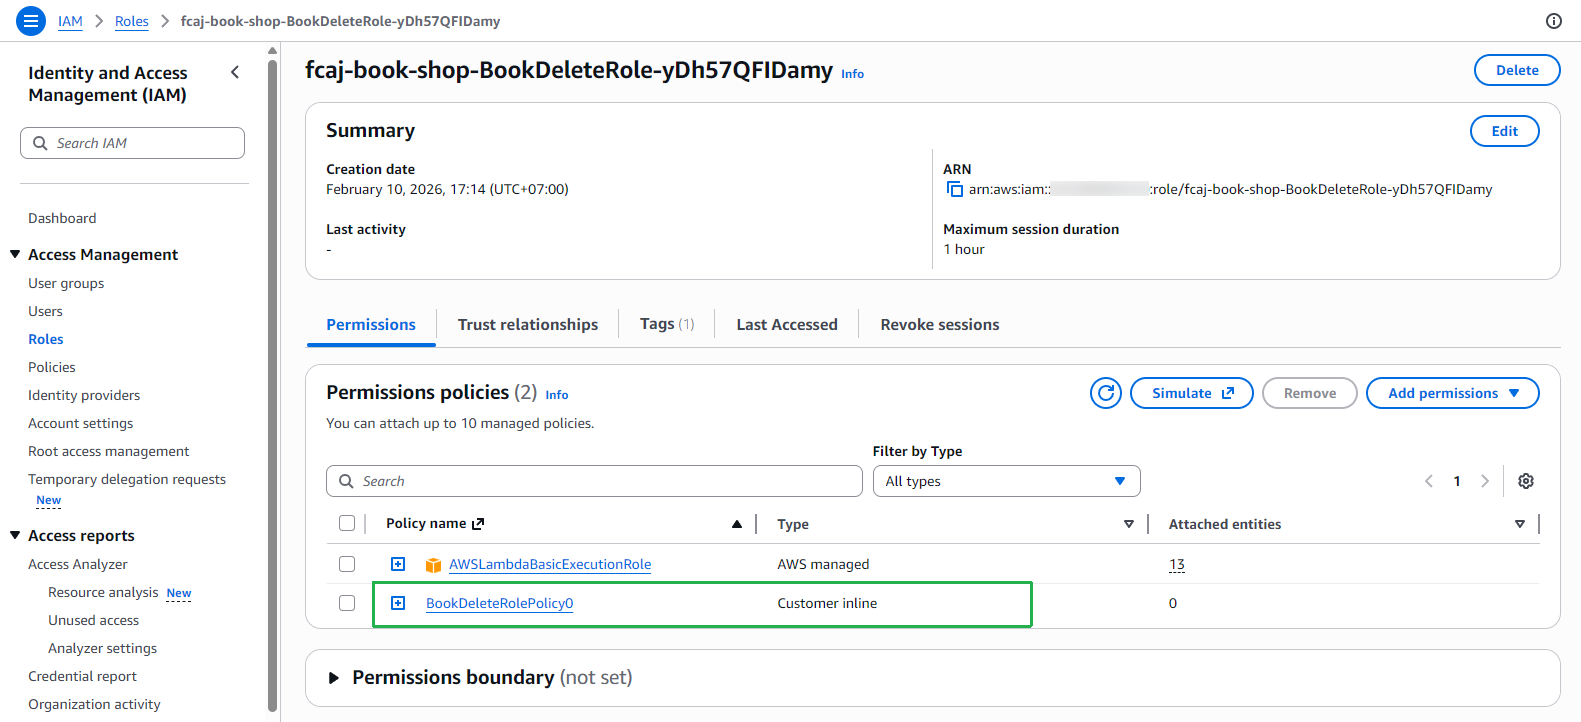Open Organization activity in the sidebar

[94, 704]
